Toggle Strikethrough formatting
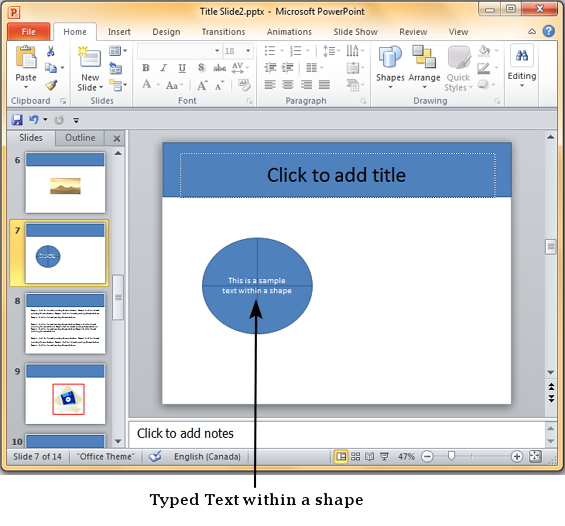The width and height of the screenshot is (565, 526). [219, 68]
